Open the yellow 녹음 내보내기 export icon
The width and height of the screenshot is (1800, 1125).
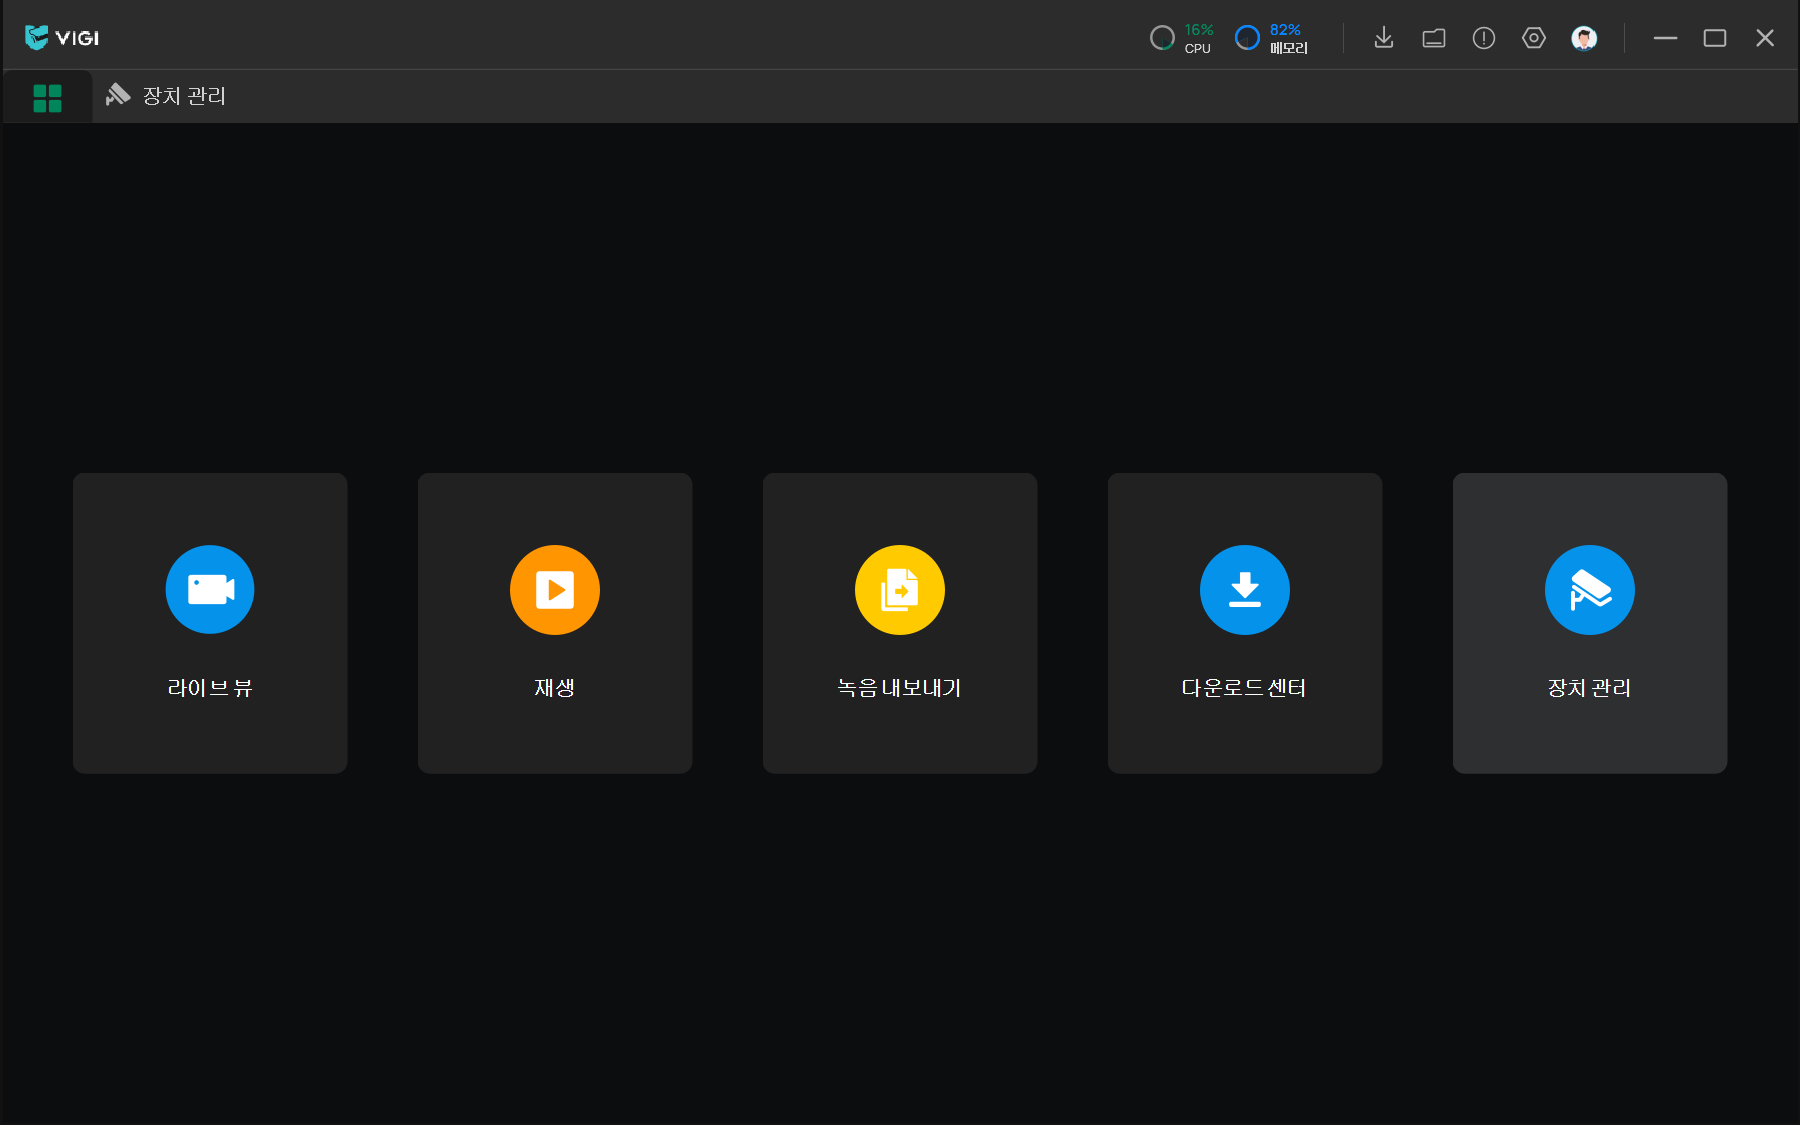(x=900, y=589)
